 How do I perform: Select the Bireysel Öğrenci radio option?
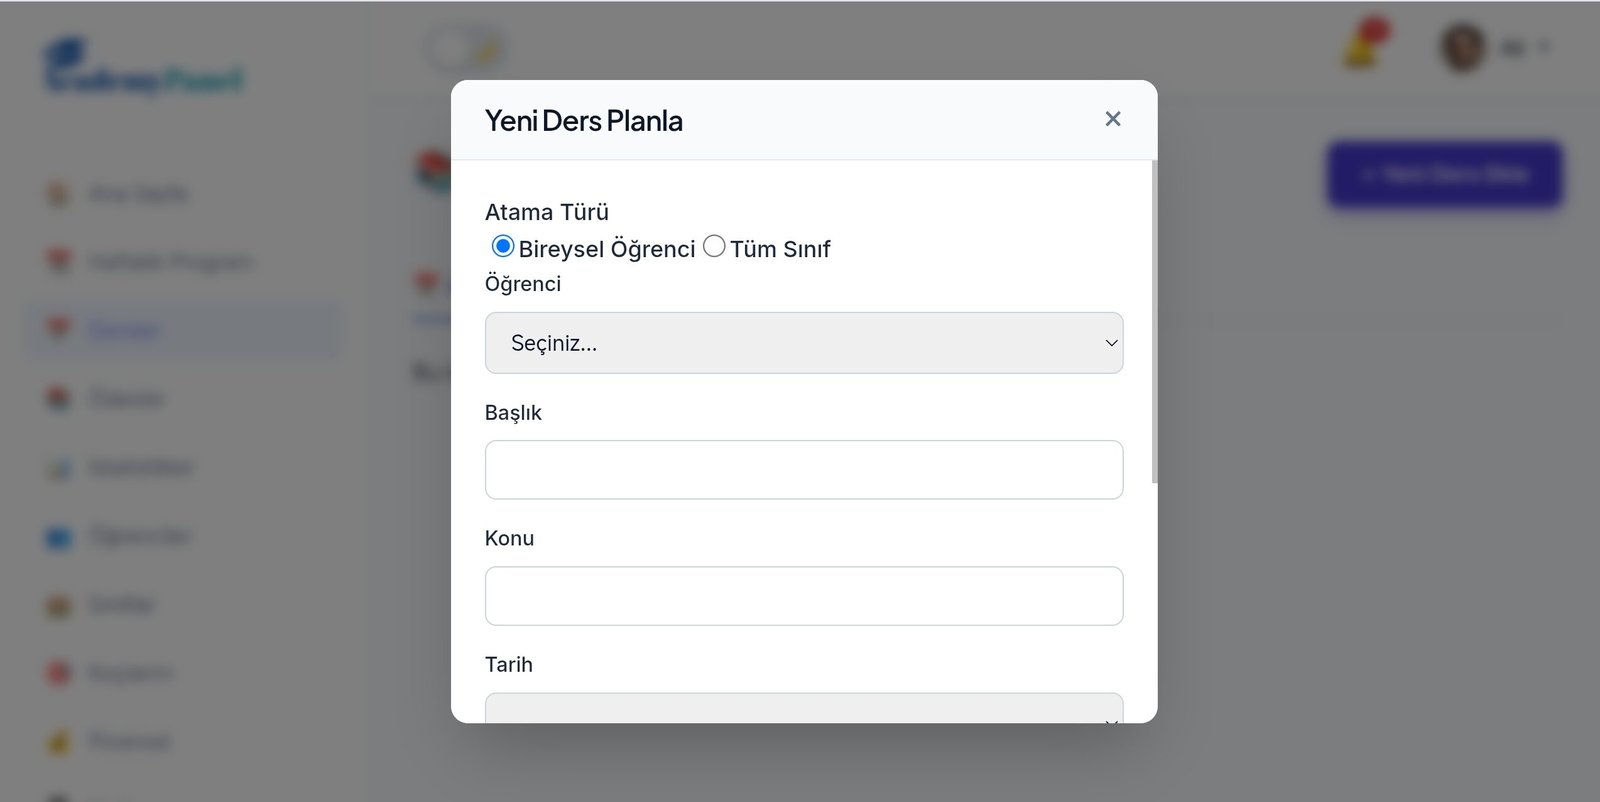pyautogui.click(x=503, y=246)
